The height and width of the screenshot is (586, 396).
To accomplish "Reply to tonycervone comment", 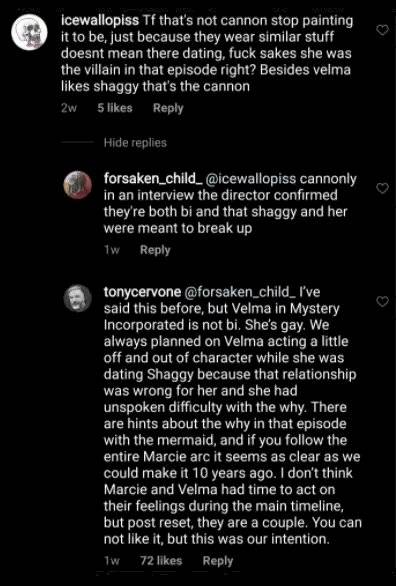I will (218, 561).
